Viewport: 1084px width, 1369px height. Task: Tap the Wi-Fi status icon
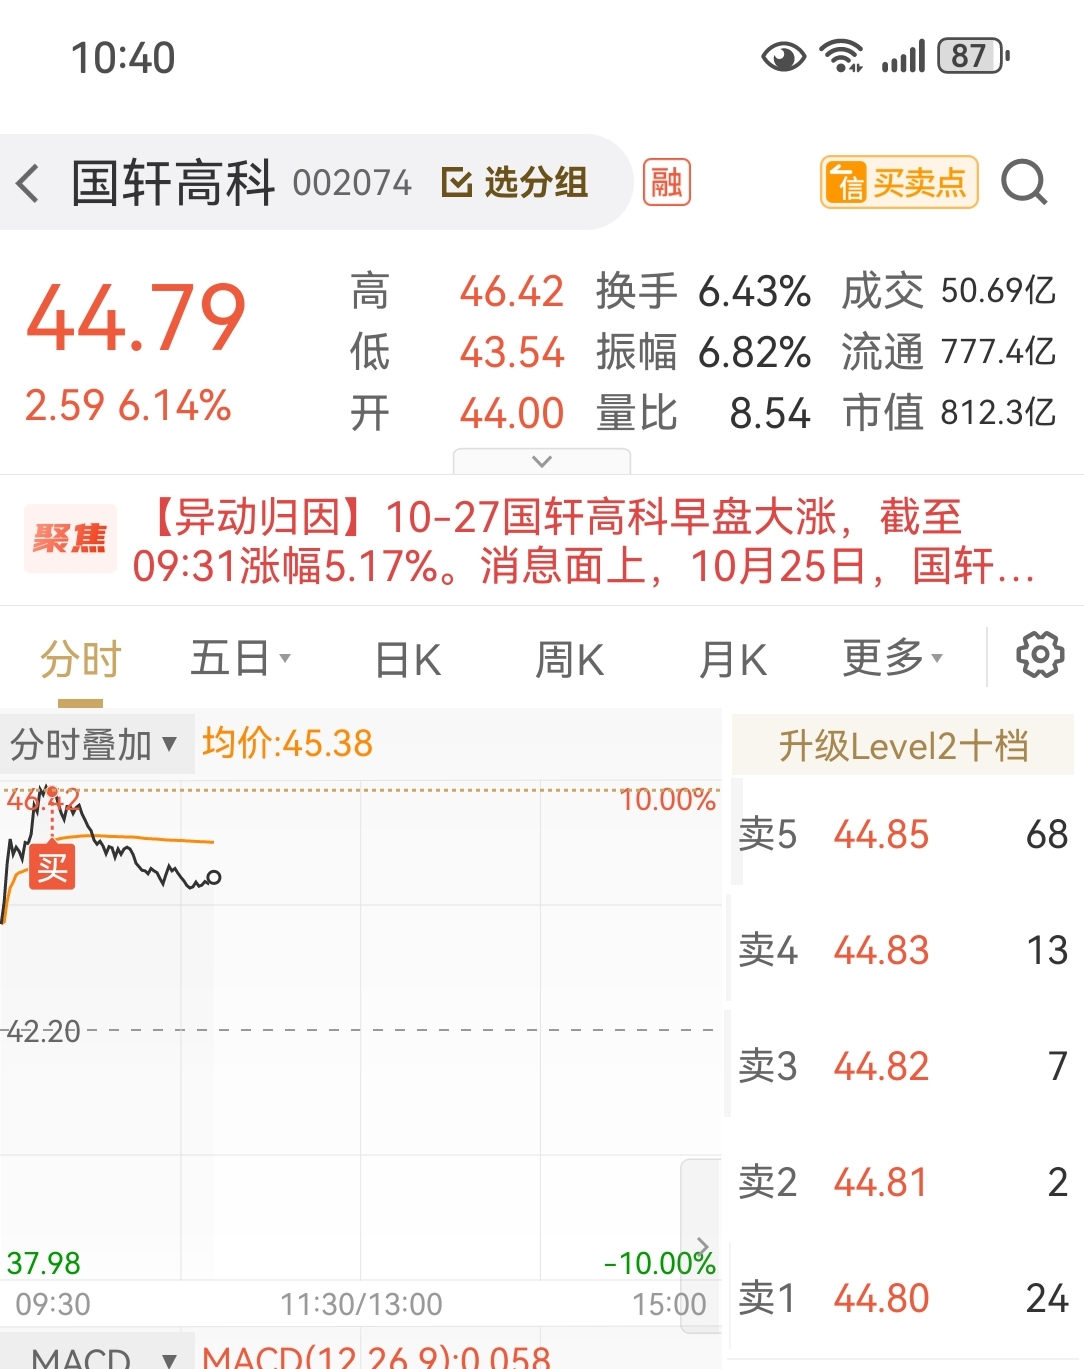point(842,56)
